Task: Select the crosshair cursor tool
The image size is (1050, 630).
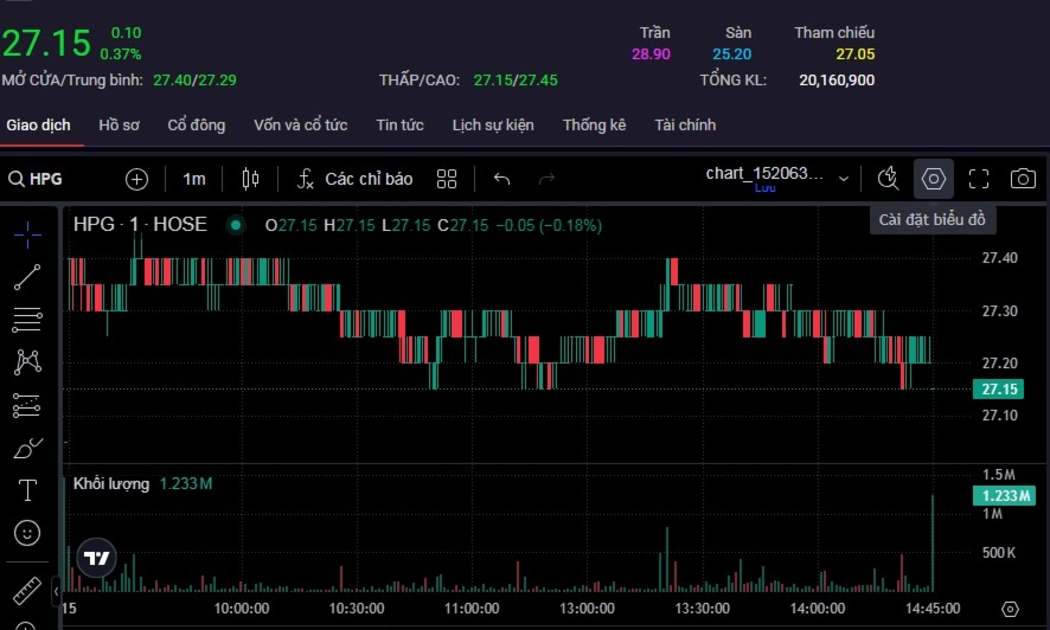Action: (27, 234)
